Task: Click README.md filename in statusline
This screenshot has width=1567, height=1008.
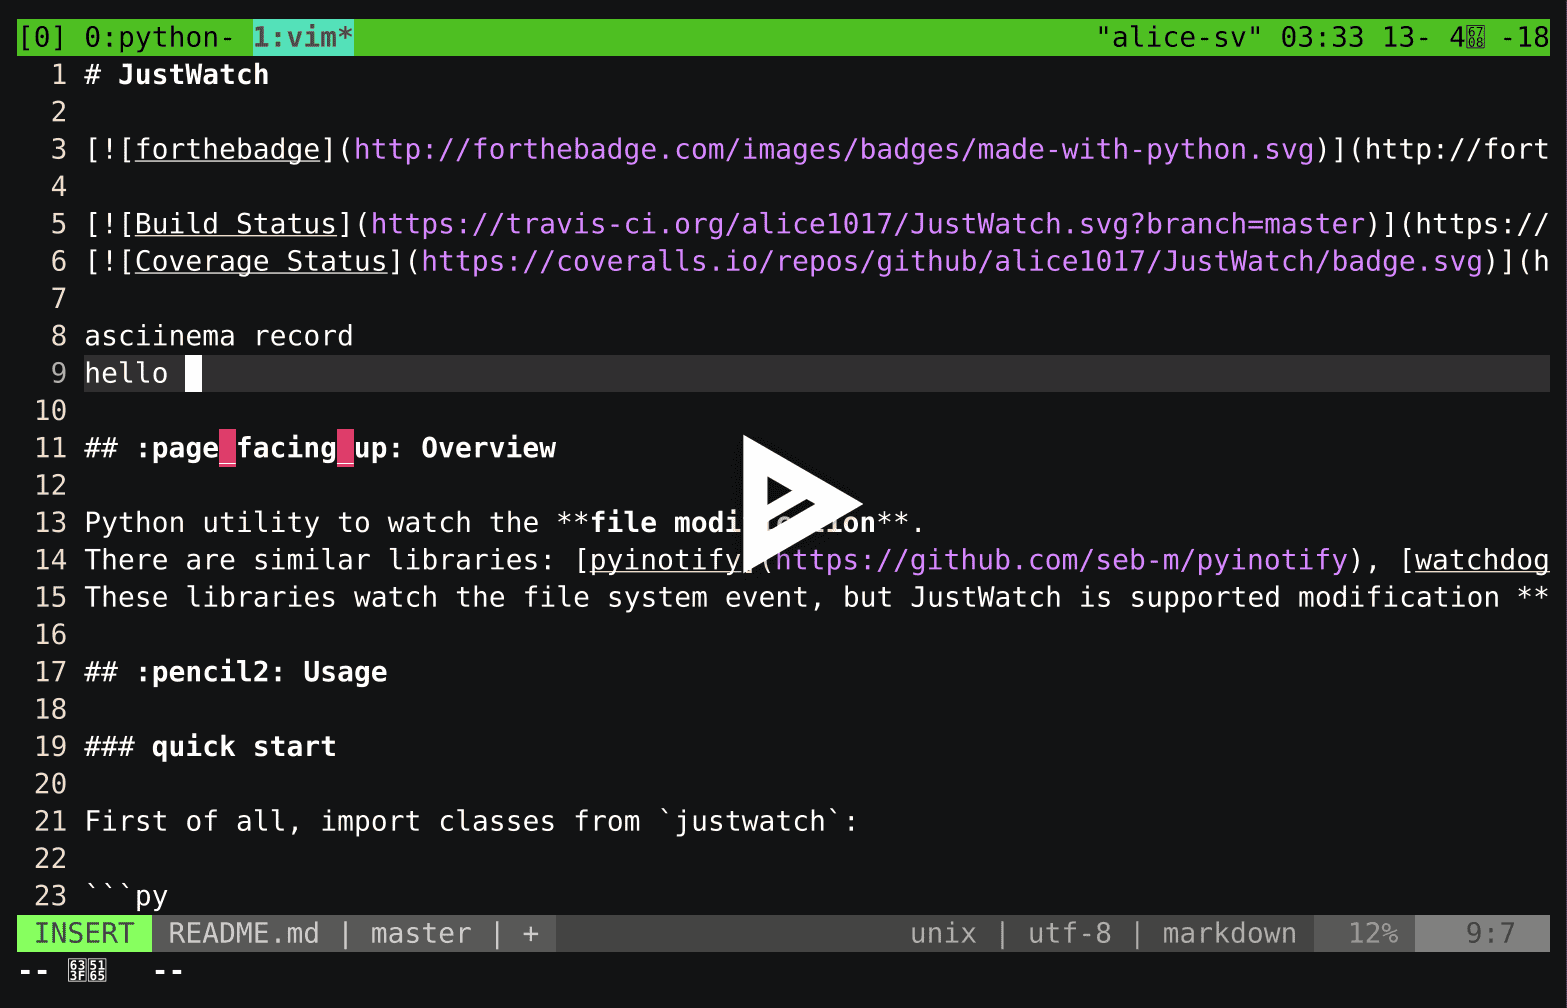Action: (244, 933)
